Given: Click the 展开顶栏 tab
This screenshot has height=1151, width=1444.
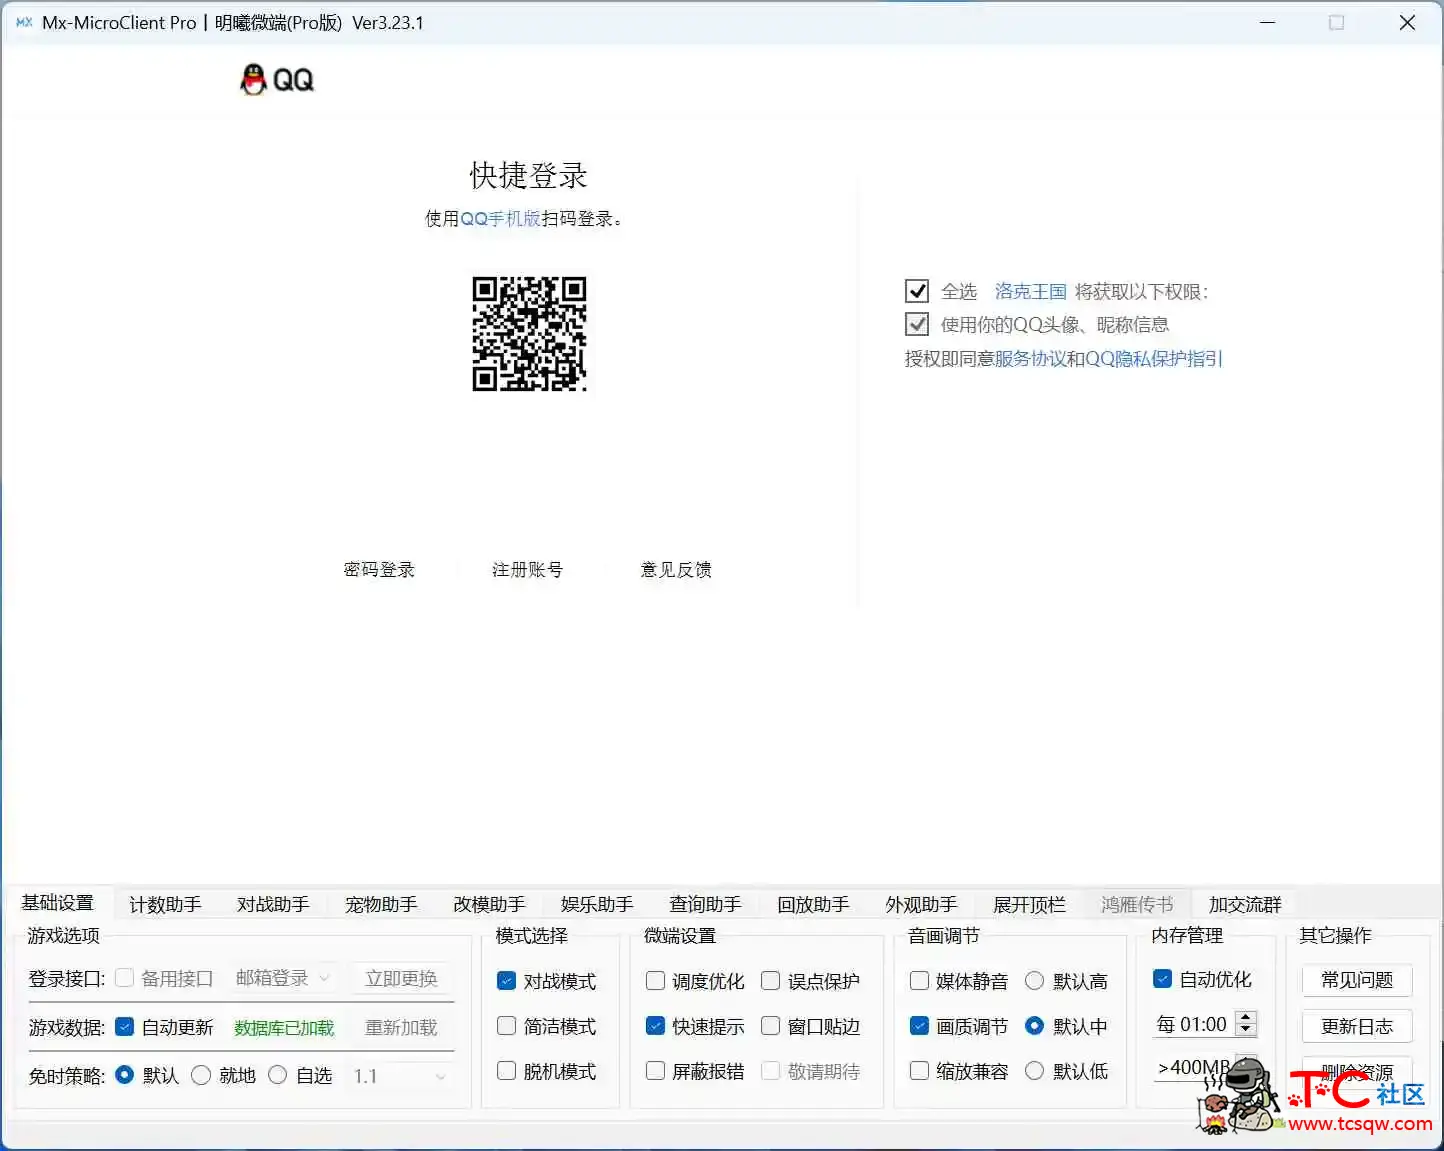Looking at the screenshot, I should tap(1029, 904).
